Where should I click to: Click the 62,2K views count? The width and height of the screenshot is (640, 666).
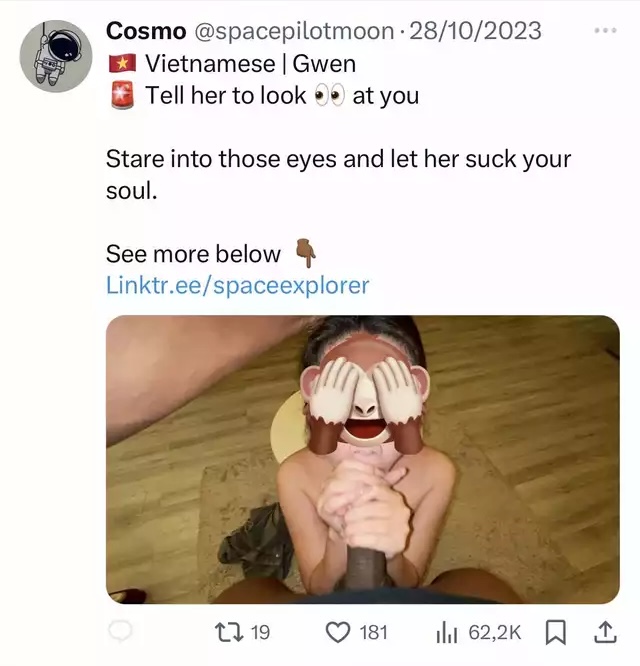click(x=494, y=632)
